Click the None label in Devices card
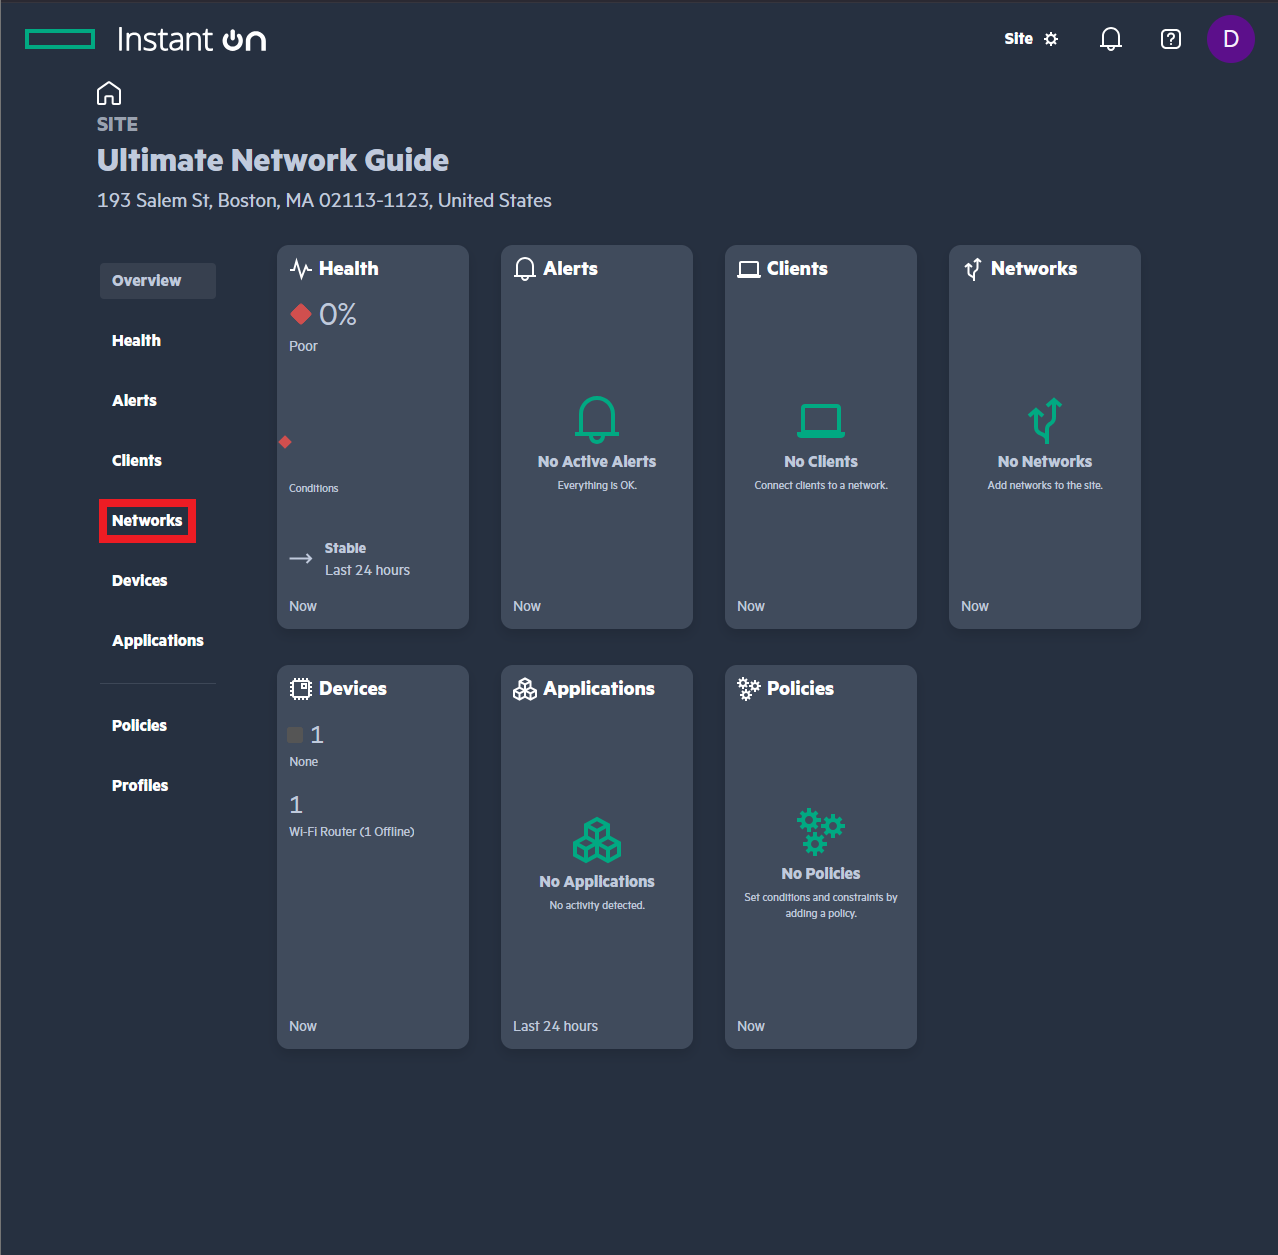The width and height of the screenshot is (1278, 1255). click(x=303, y=762)
